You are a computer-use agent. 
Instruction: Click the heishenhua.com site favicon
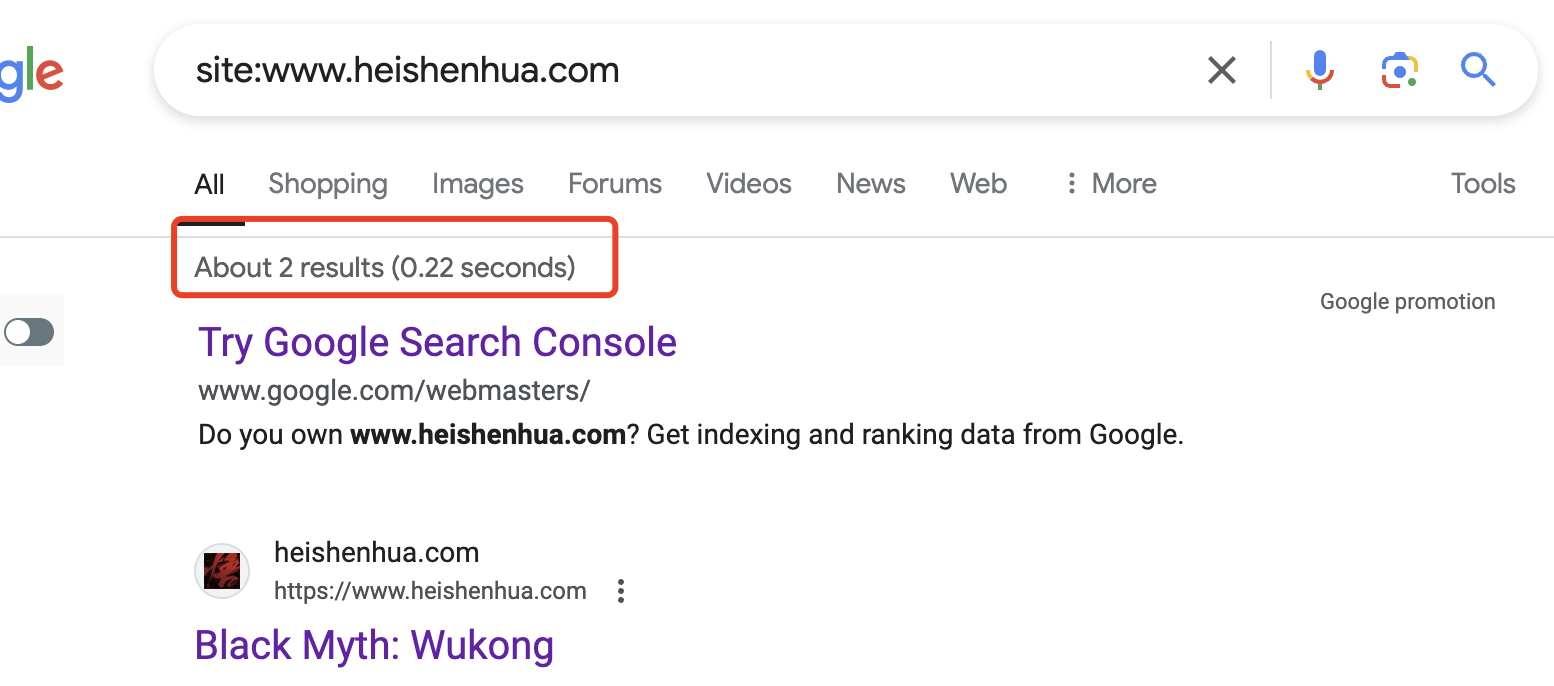click(x=220, y=572)
